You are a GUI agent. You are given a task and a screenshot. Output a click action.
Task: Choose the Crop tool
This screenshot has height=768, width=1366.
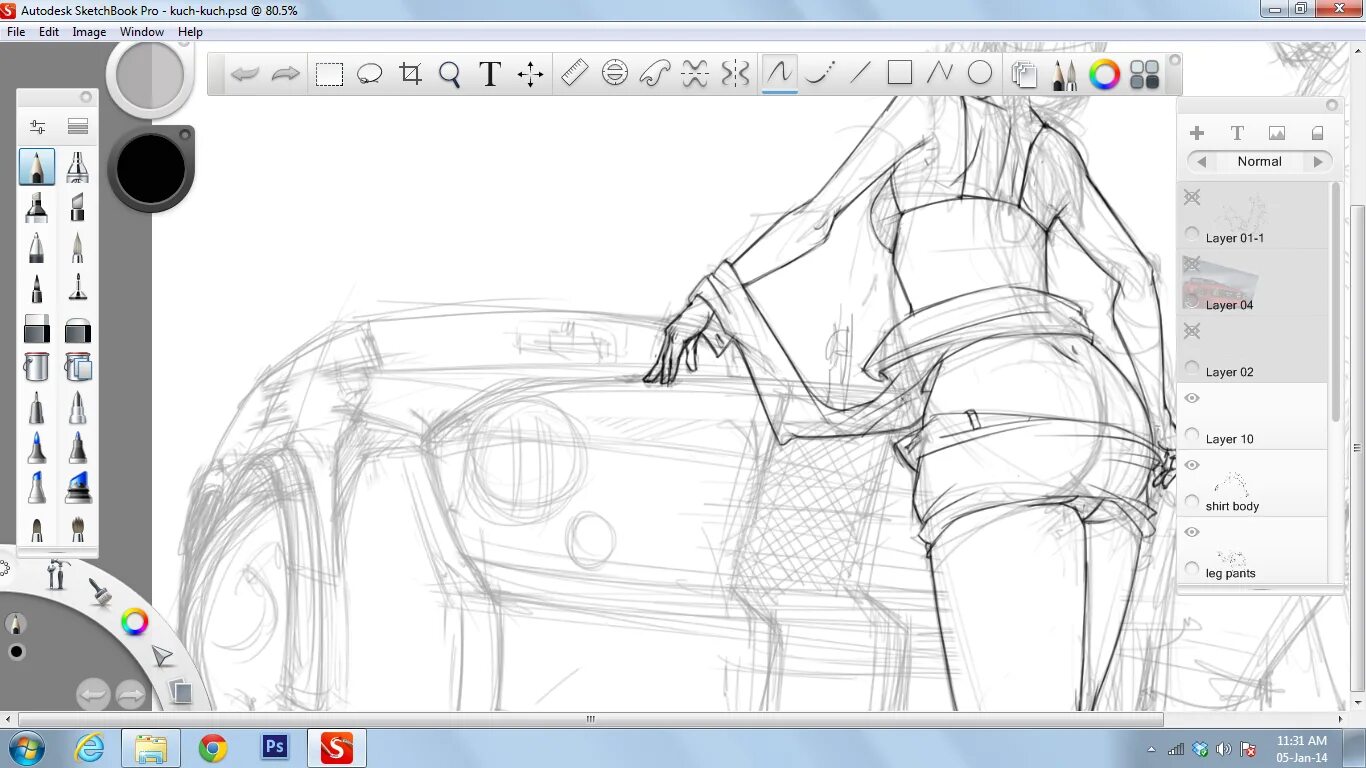click(410, 74)
